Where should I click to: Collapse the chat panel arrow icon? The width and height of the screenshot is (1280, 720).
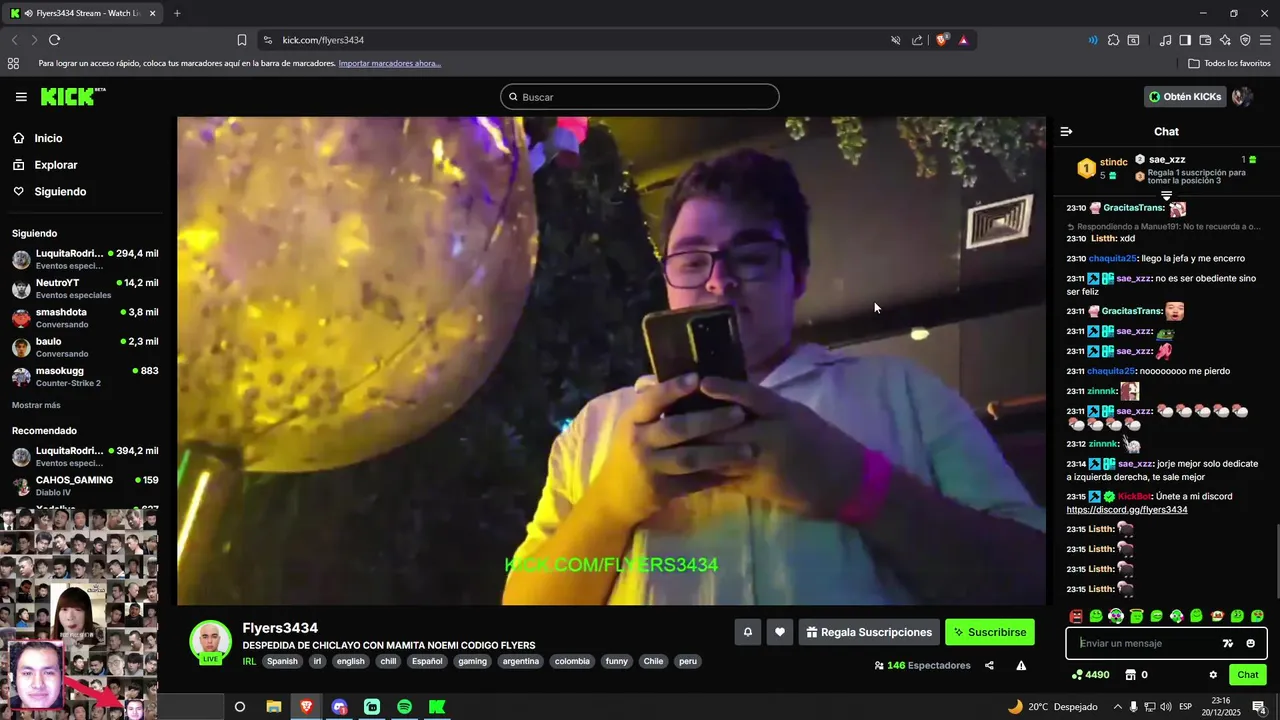(x=1066, y=131)
